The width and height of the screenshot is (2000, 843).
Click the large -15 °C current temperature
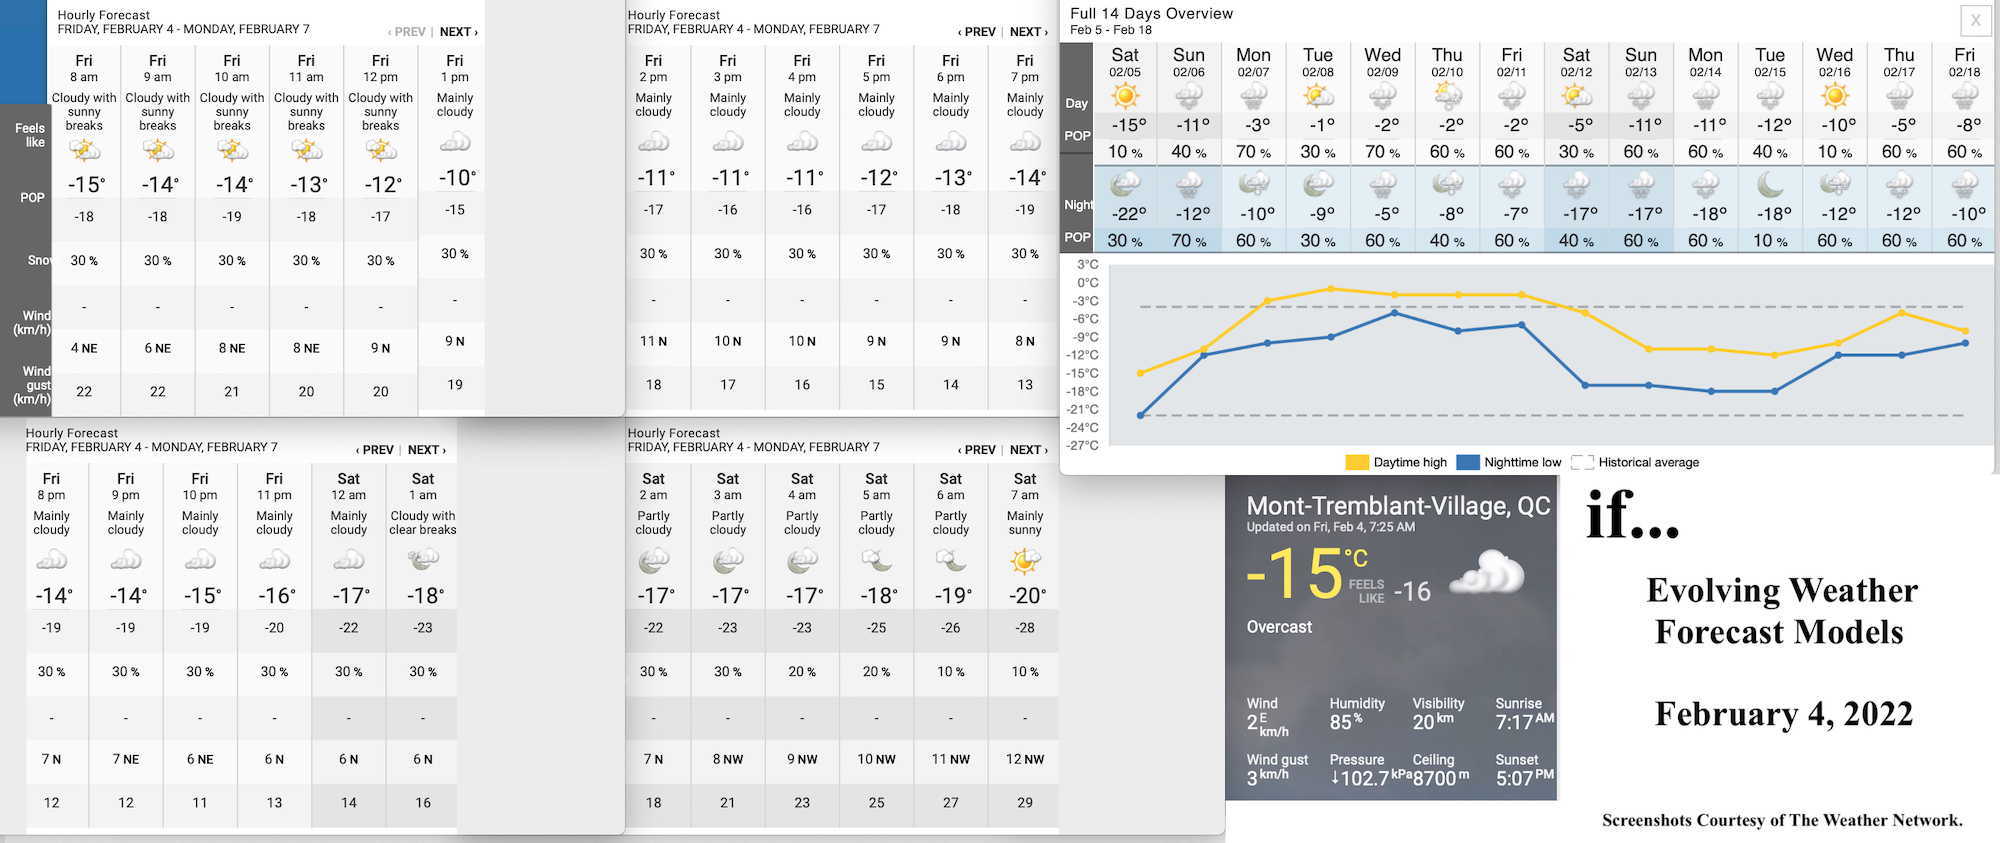coord(1306,573)
